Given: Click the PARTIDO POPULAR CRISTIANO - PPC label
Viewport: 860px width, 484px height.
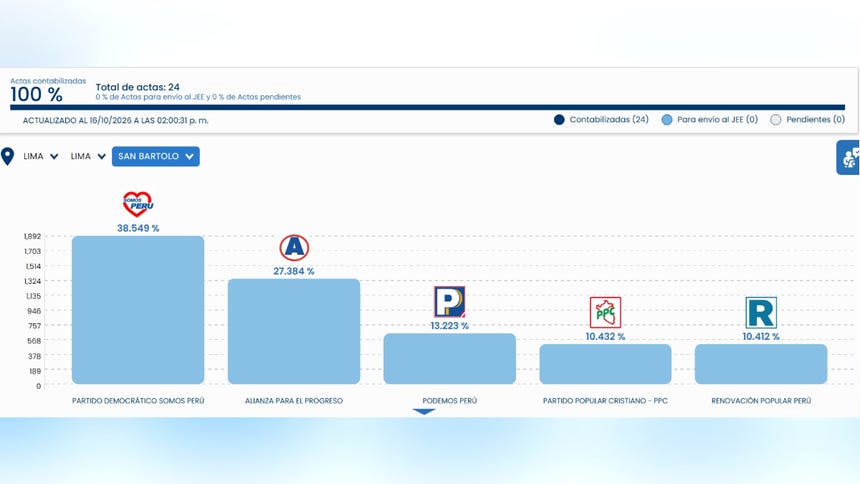Looking at the screenshot, I should tap(606, 401).
